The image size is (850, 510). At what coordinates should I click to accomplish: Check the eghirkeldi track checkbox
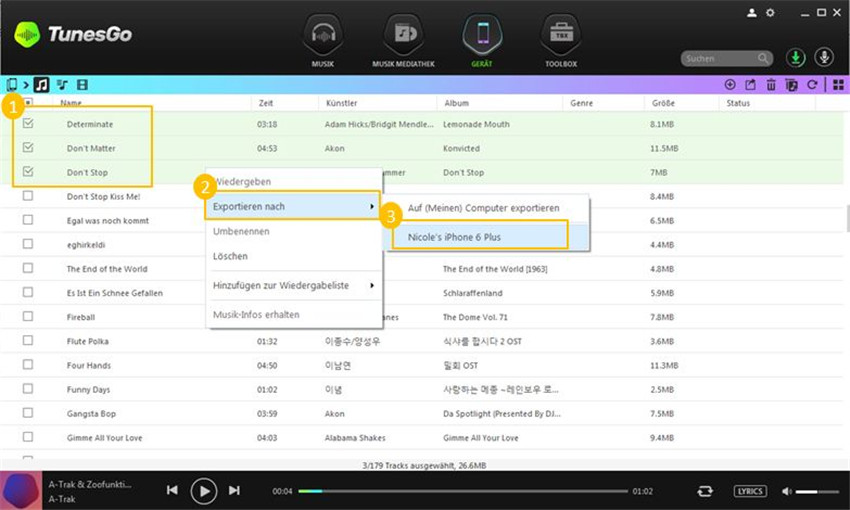[x=28, y=244]
